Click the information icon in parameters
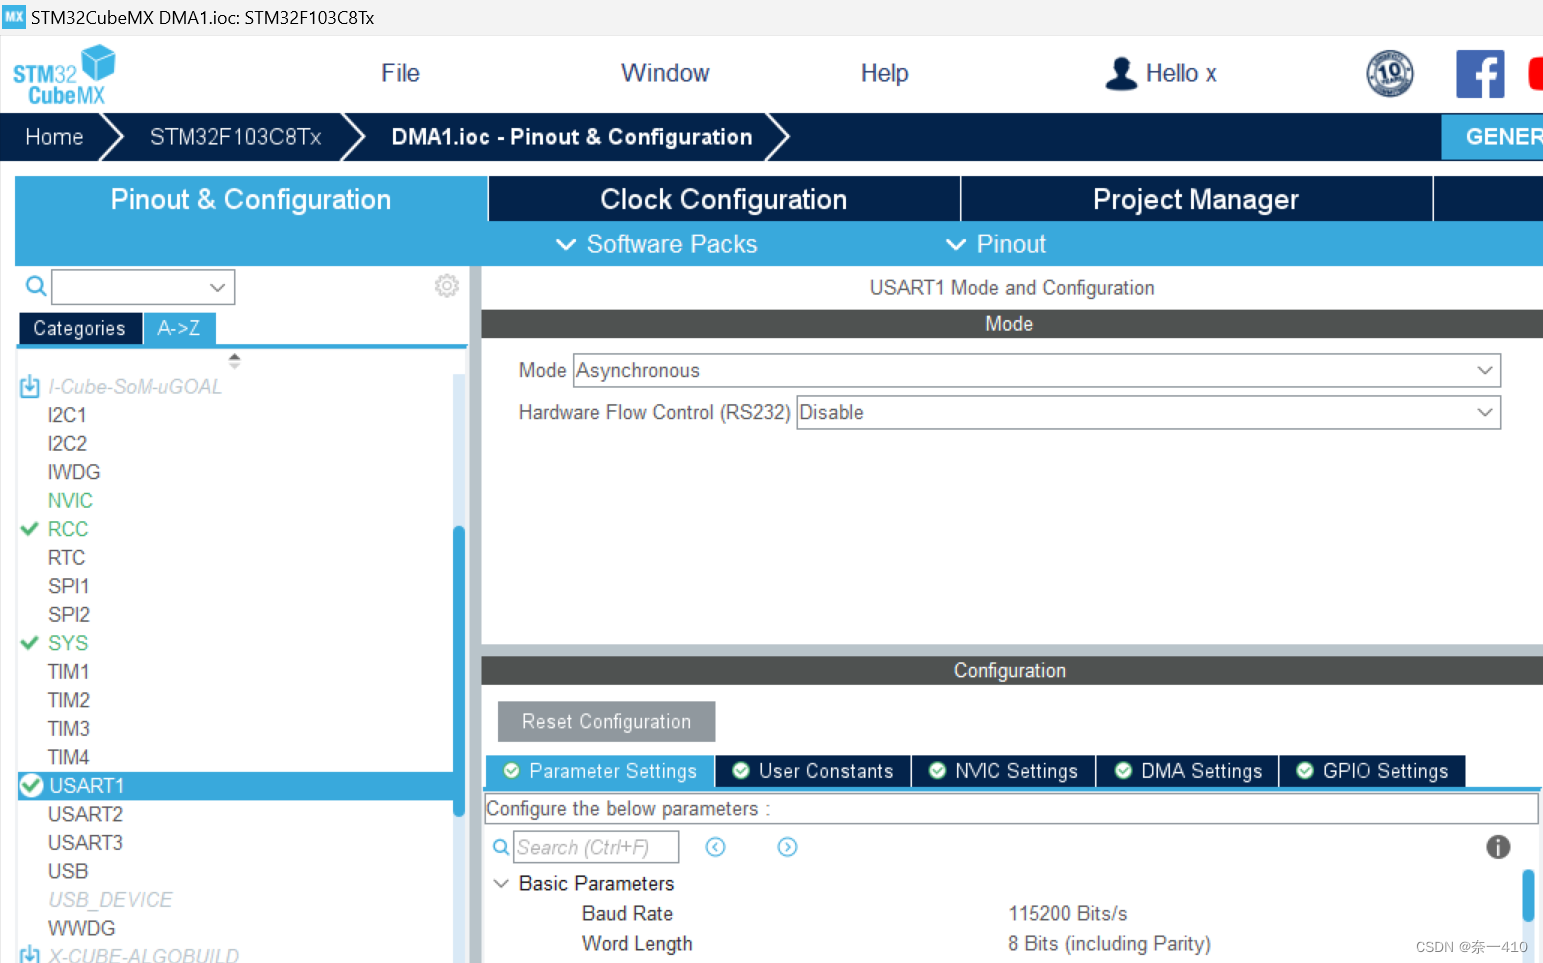This screenshot has width=1543, height=963. pyautogui.click(x=1498, y=847)
